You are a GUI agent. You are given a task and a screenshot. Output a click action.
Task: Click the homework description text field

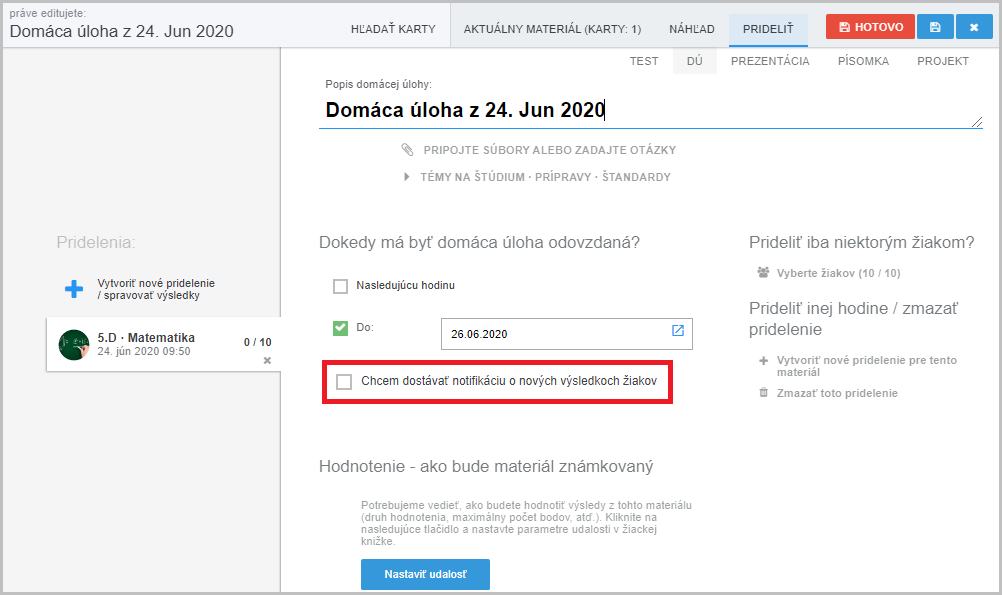click(650, 110)
